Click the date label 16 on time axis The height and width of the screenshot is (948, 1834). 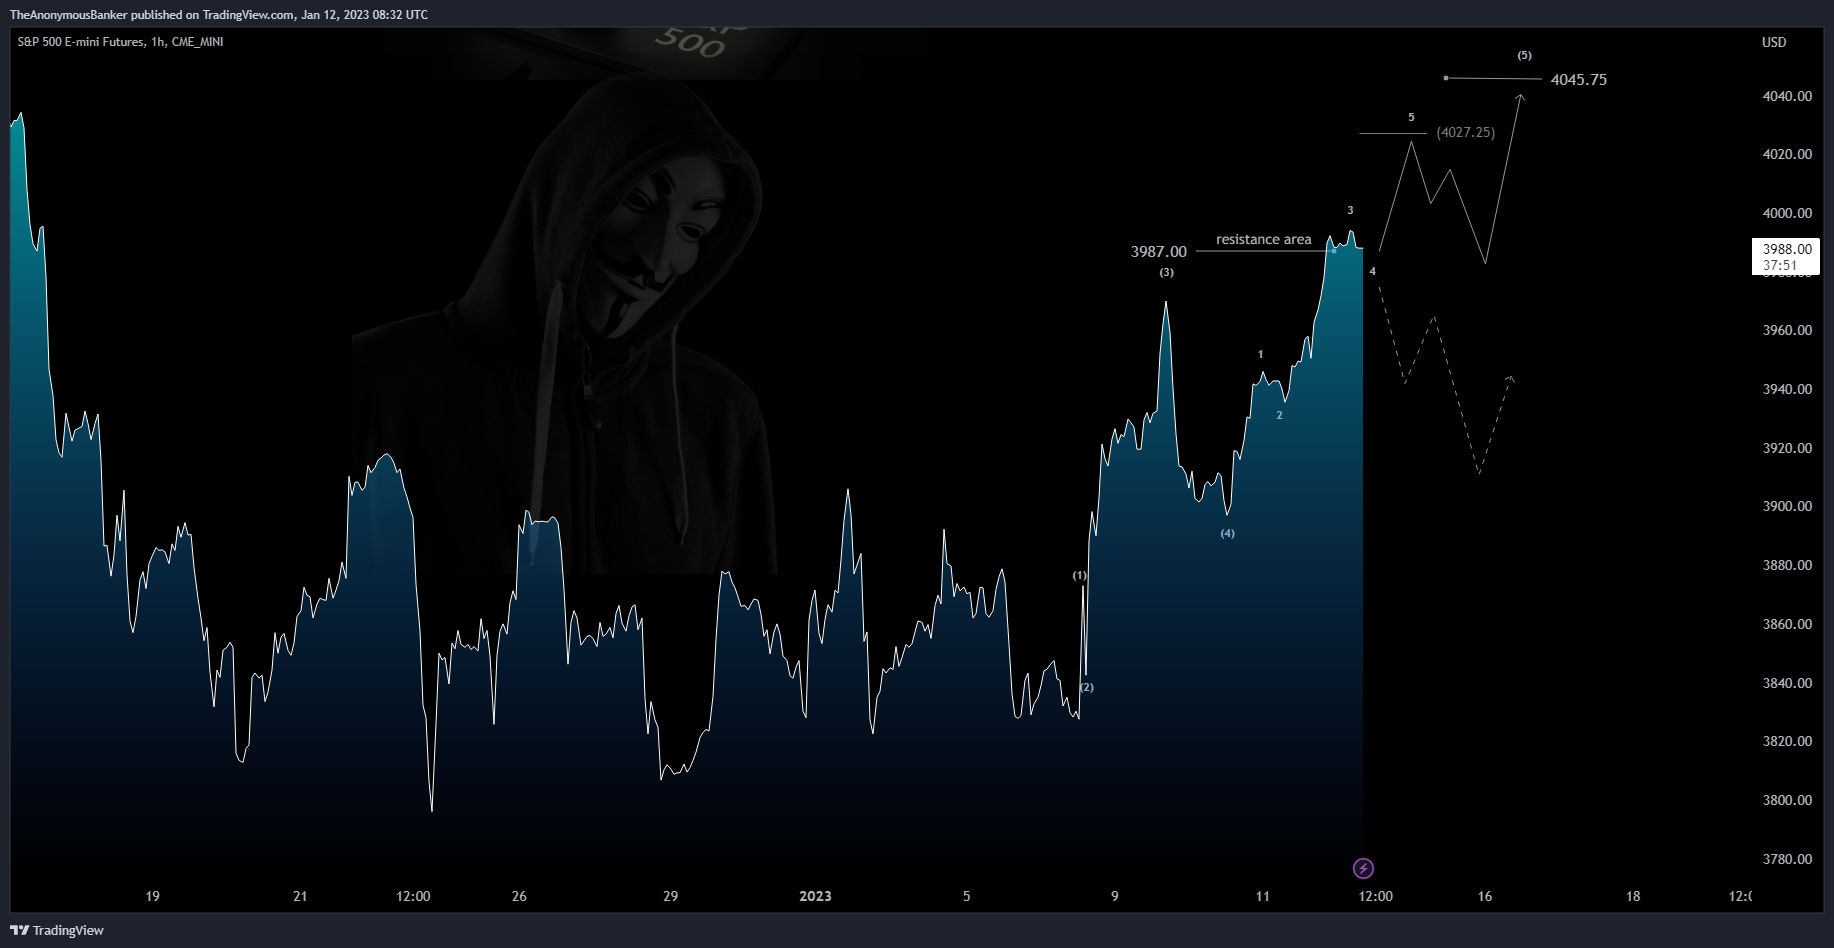pos(1485,896)
